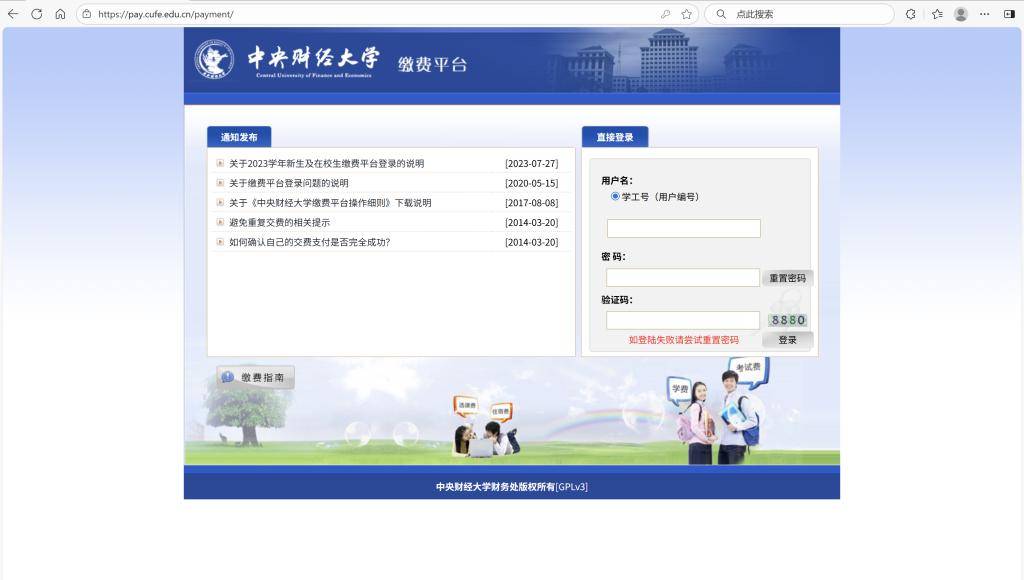Select the 学工号 (用户编号) radio button

click(x=615, y=197)
